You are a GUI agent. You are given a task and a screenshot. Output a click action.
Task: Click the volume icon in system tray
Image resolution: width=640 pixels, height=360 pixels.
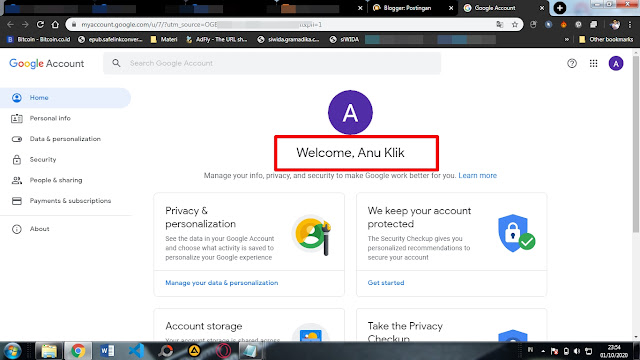pos(577,351)
